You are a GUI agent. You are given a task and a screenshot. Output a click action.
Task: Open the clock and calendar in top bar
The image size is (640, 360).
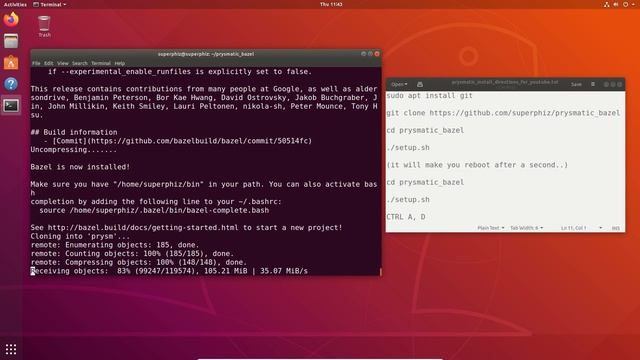tap(331, 4)
